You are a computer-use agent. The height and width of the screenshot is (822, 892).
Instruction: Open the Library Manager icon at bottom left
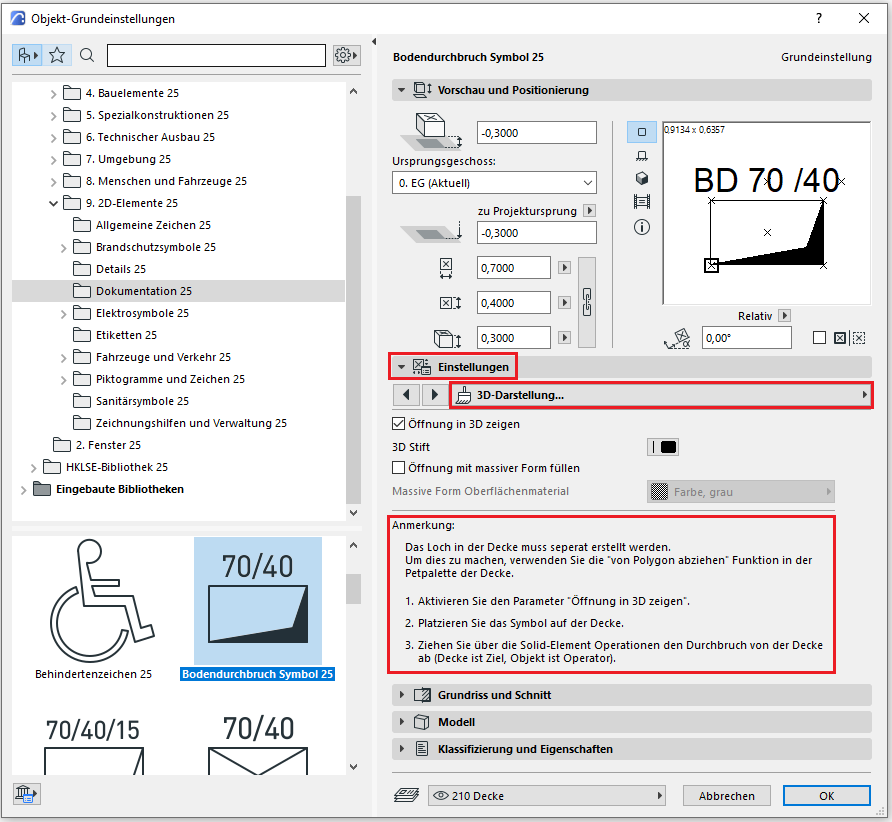[x=26, y=794]
